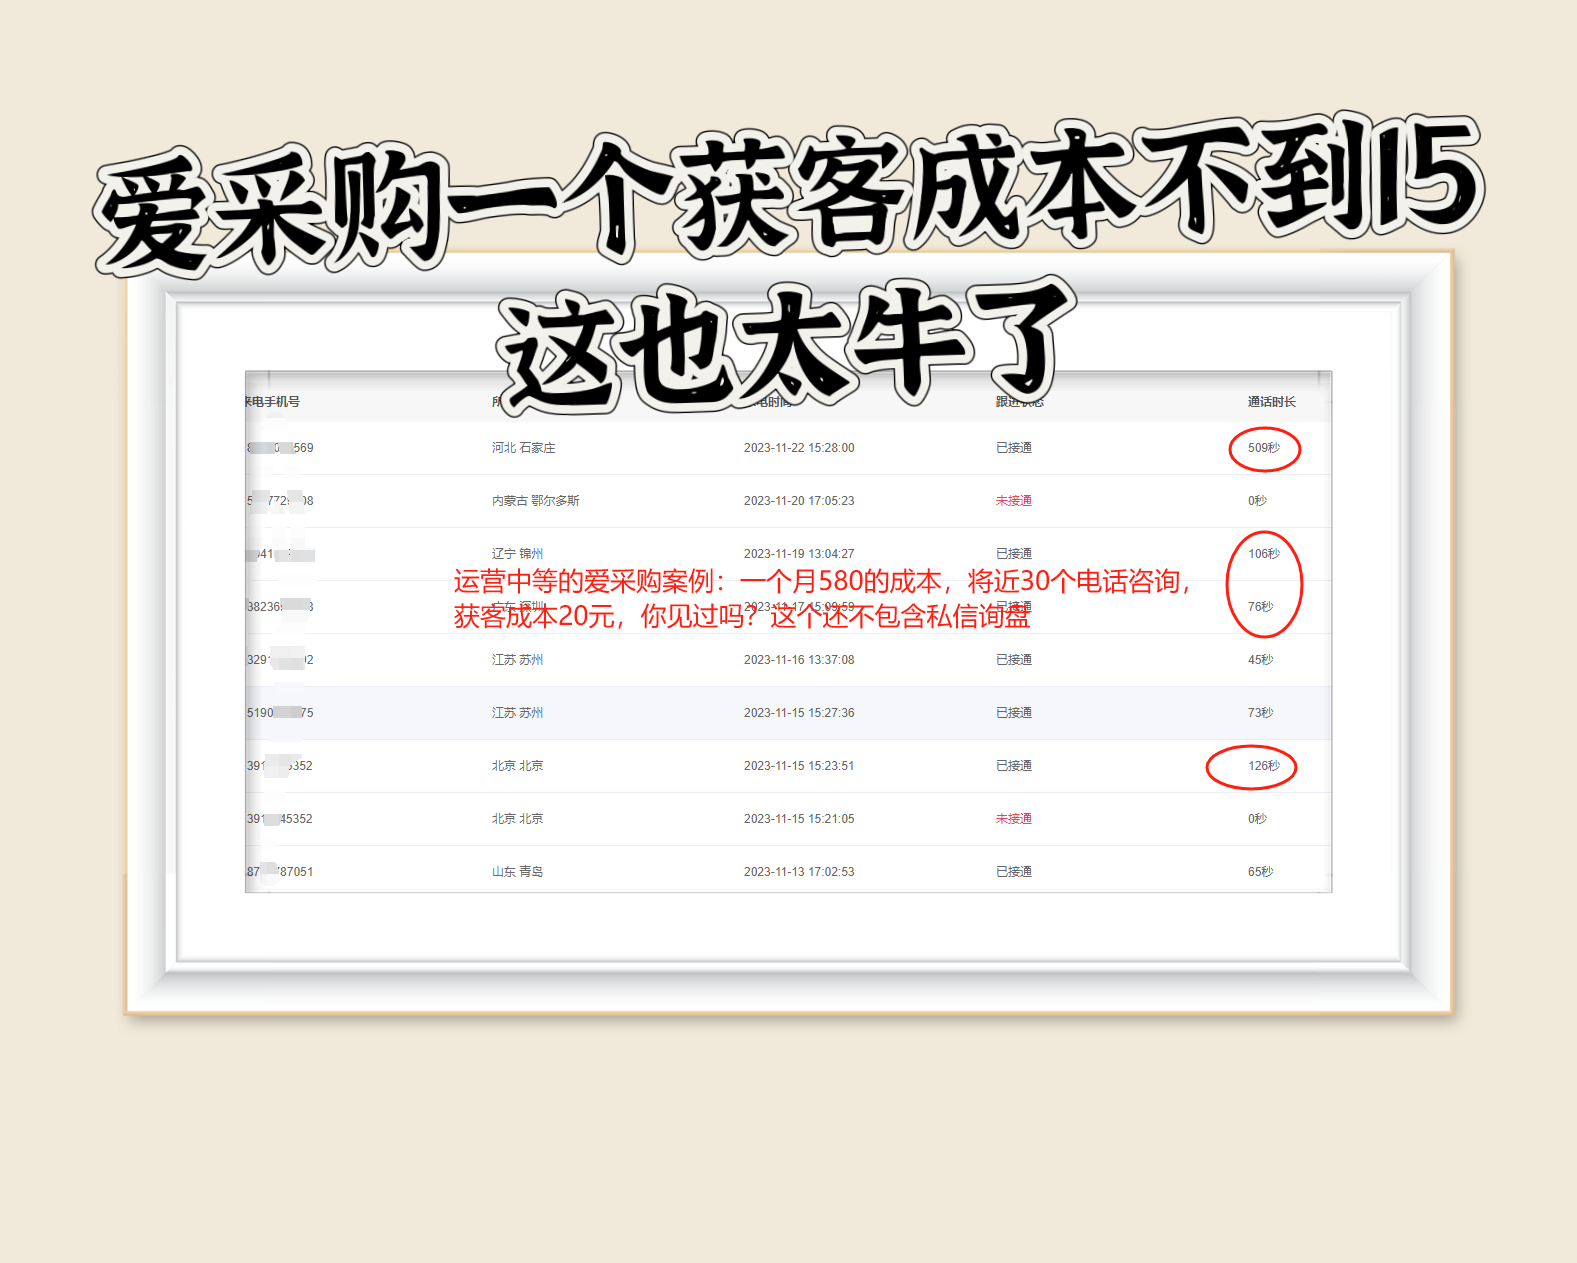Click 北京 北京 in the 15:23:51 row
The image size is (1577, 1263).
517,766
